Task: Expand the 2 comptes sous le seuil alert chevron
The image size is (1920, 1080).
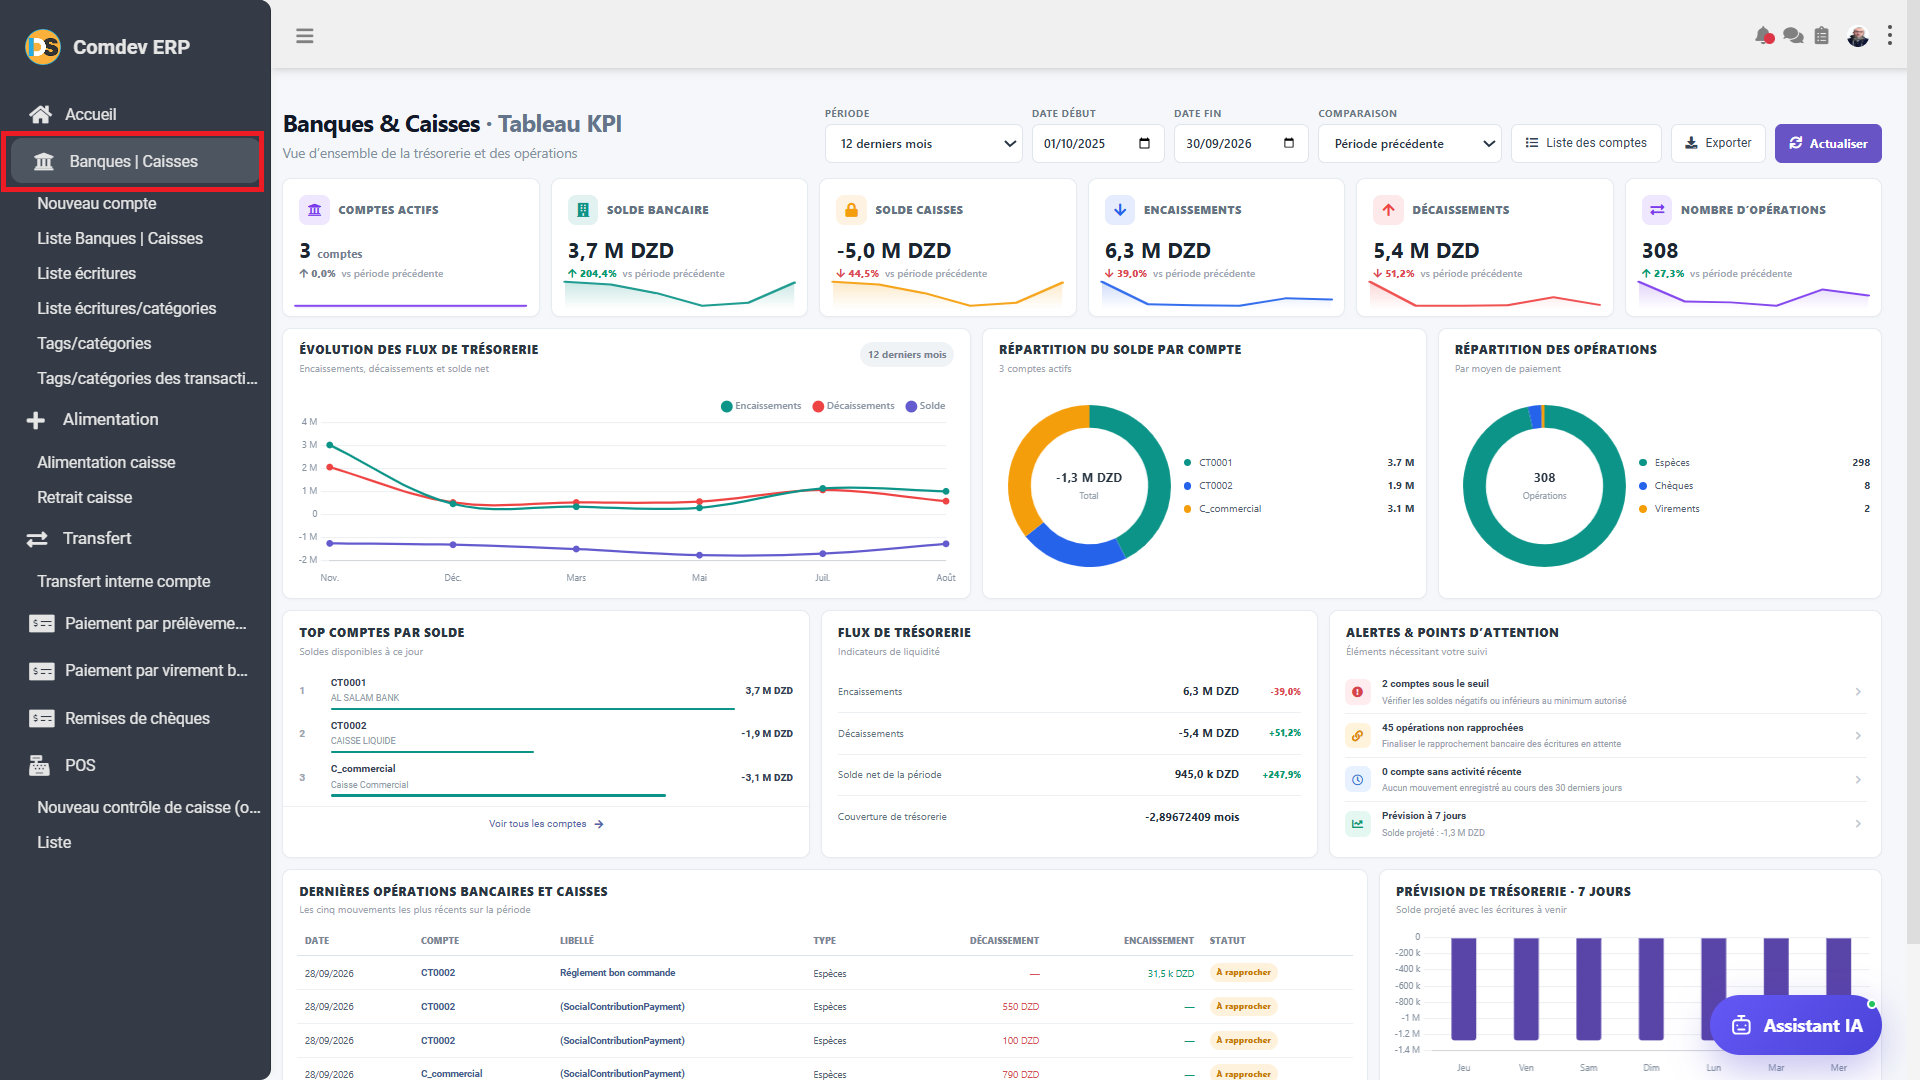Action: pyautogui.click(x=1858, y=692)
